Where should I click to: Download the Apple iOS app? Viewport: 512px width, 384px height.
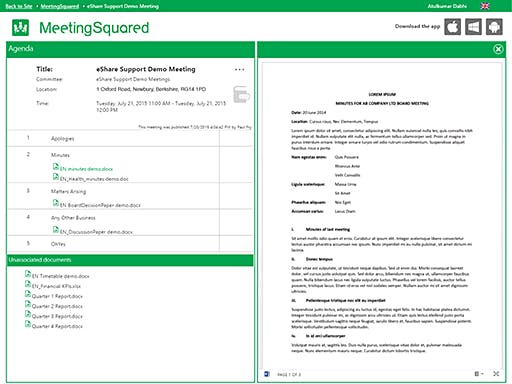[x=452, y=27]
